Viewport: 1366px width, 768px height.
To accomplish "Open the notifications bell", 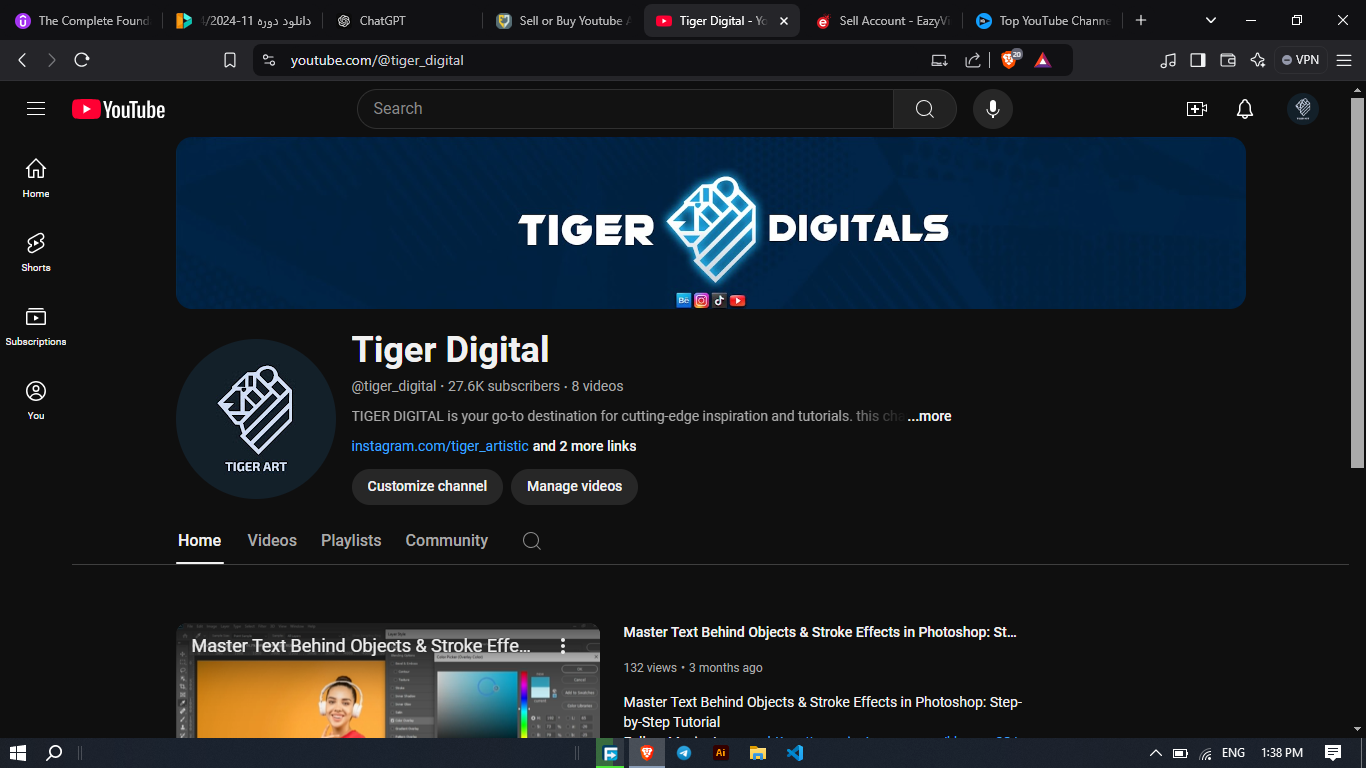I will 1245,109.
